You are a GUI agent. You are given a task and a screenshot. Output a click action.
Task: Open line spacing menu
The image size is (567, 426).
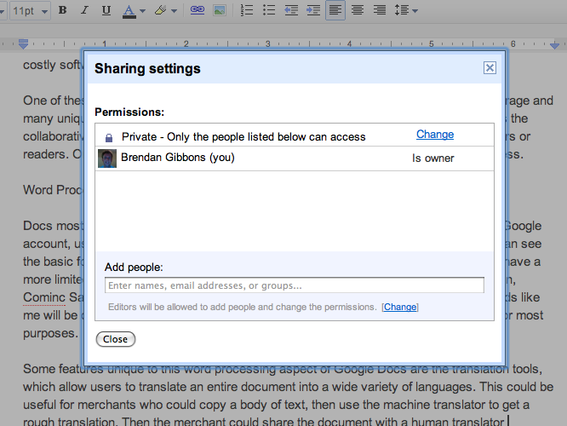pyautogui.click(x=406, y=10)
